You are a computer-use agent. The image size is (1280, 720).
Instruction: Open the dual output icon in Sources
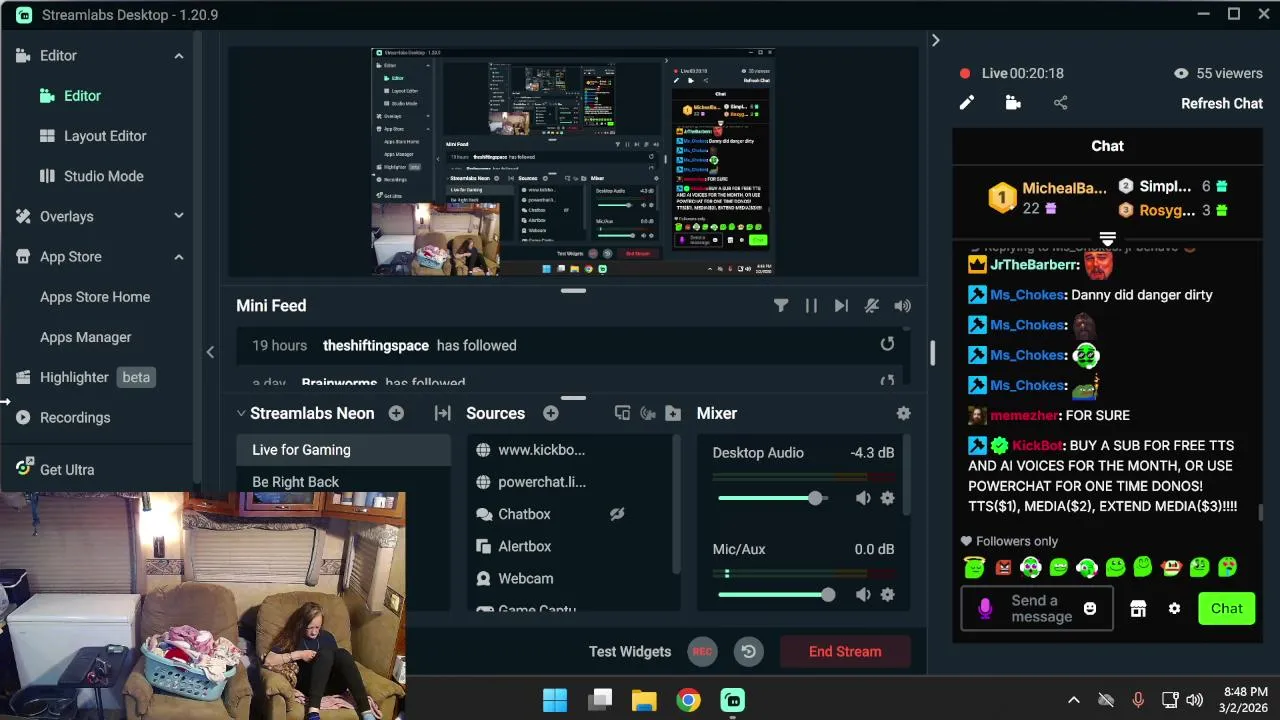622,413
